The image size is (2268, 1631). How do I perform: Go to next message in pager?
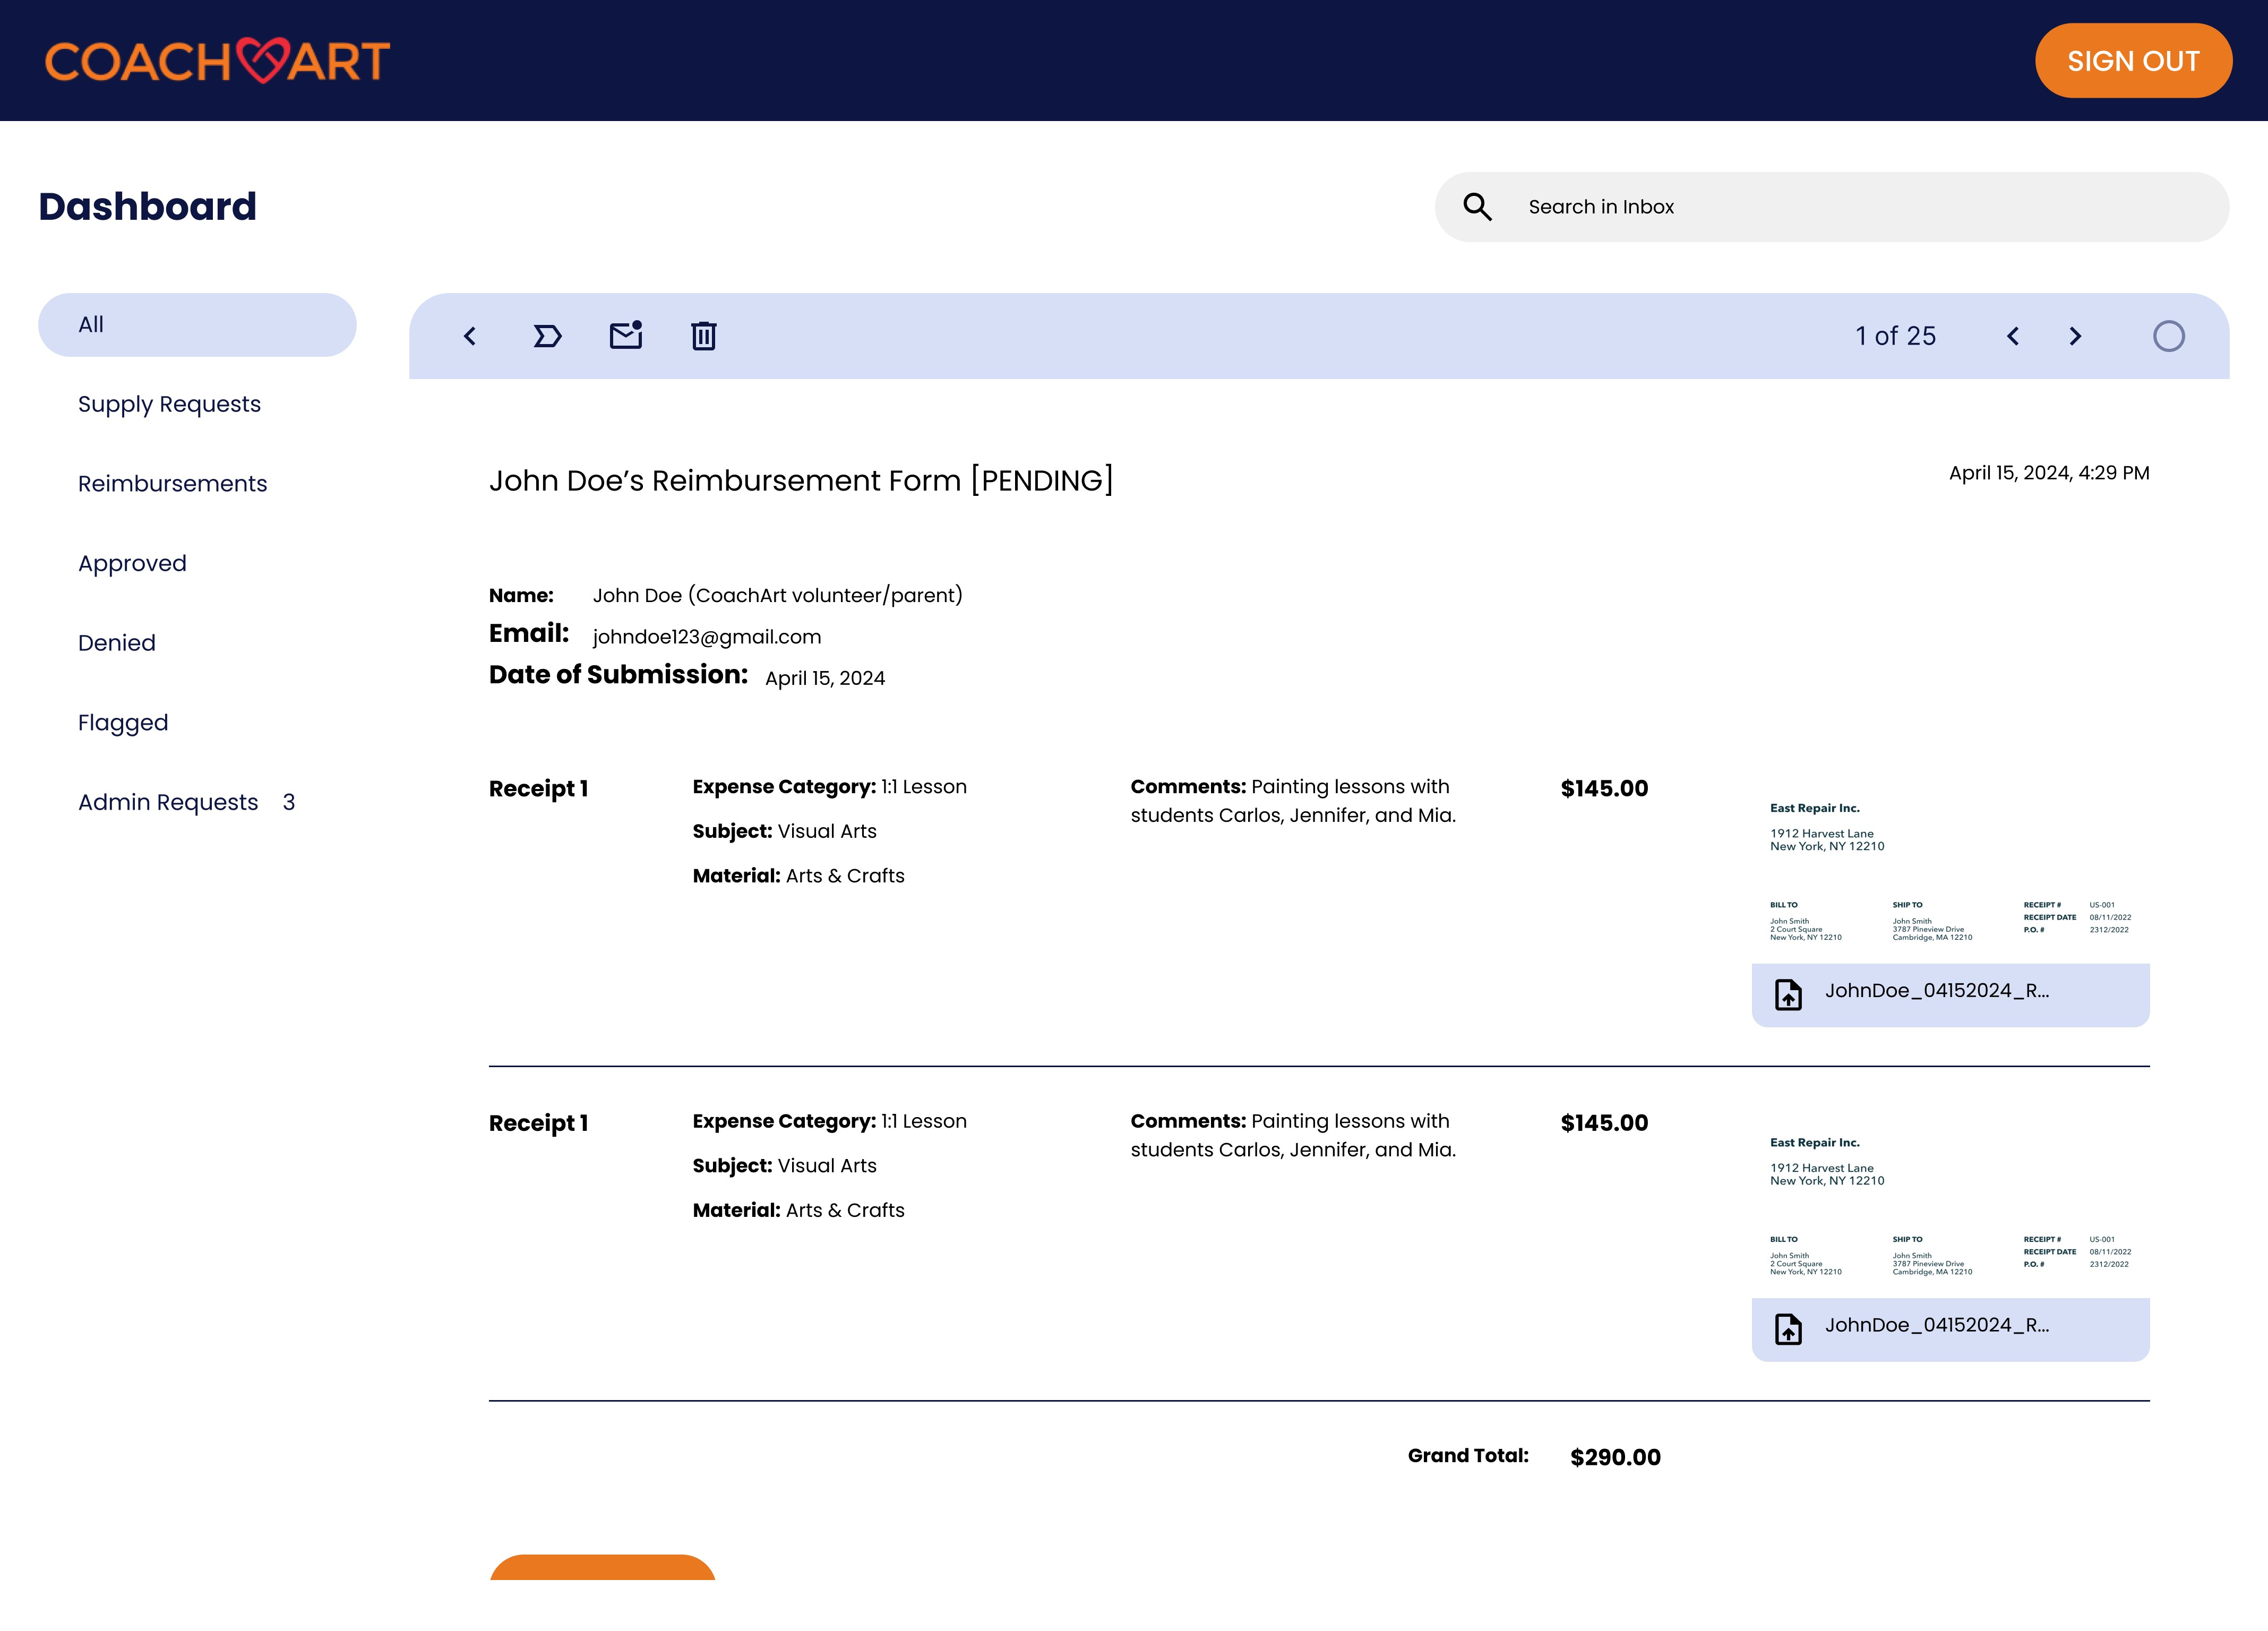2075,336
